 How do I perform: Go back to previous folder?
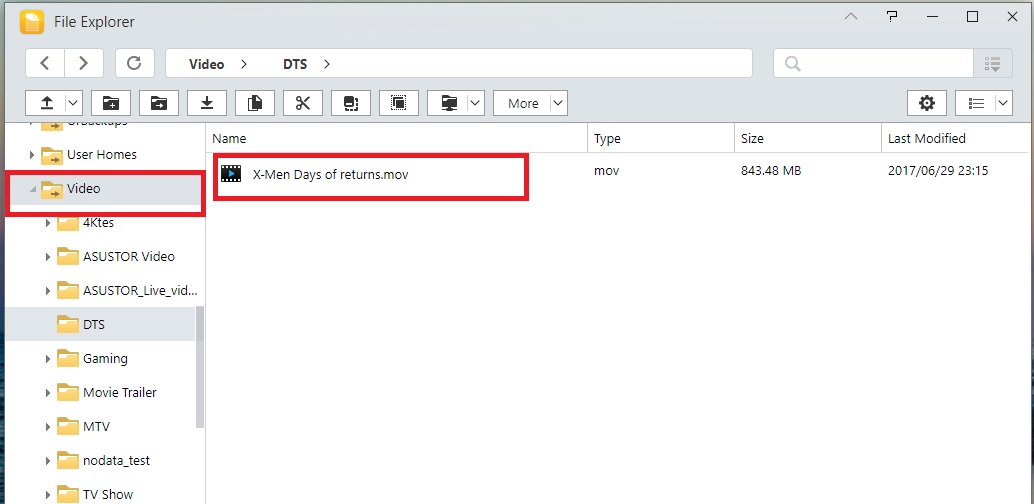click(45, 63)
